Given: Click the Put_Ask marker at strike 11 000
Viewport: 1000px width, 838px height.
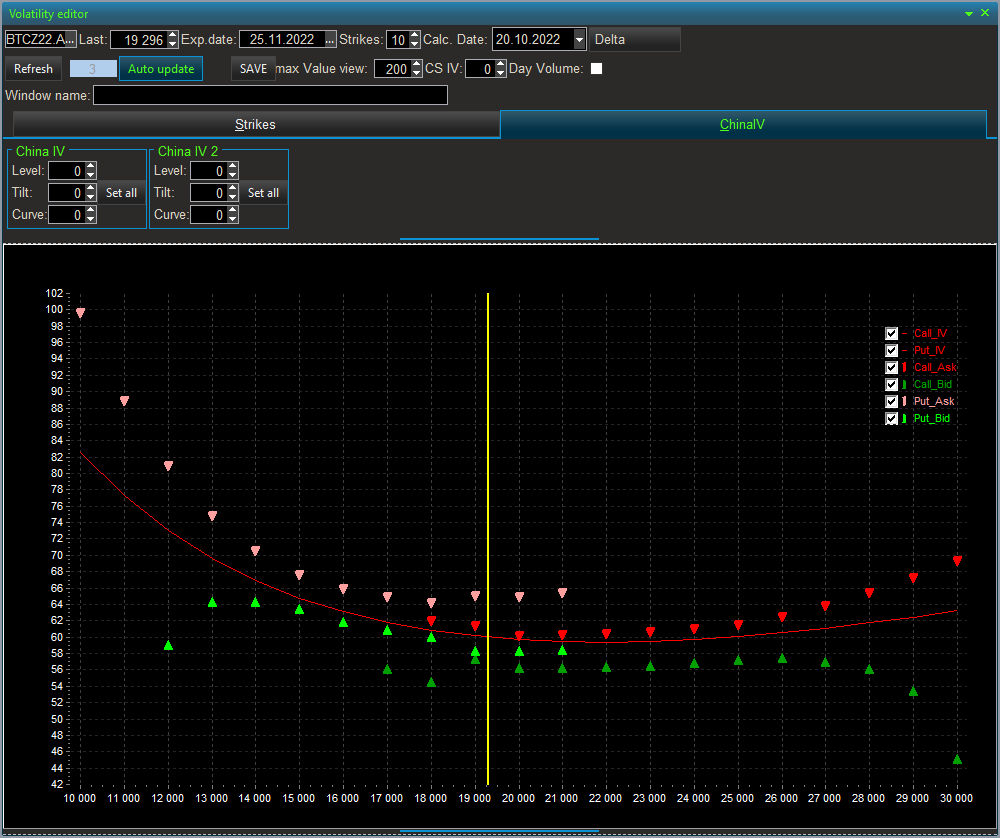Looking at the screenshot, I should coord(124,401).
